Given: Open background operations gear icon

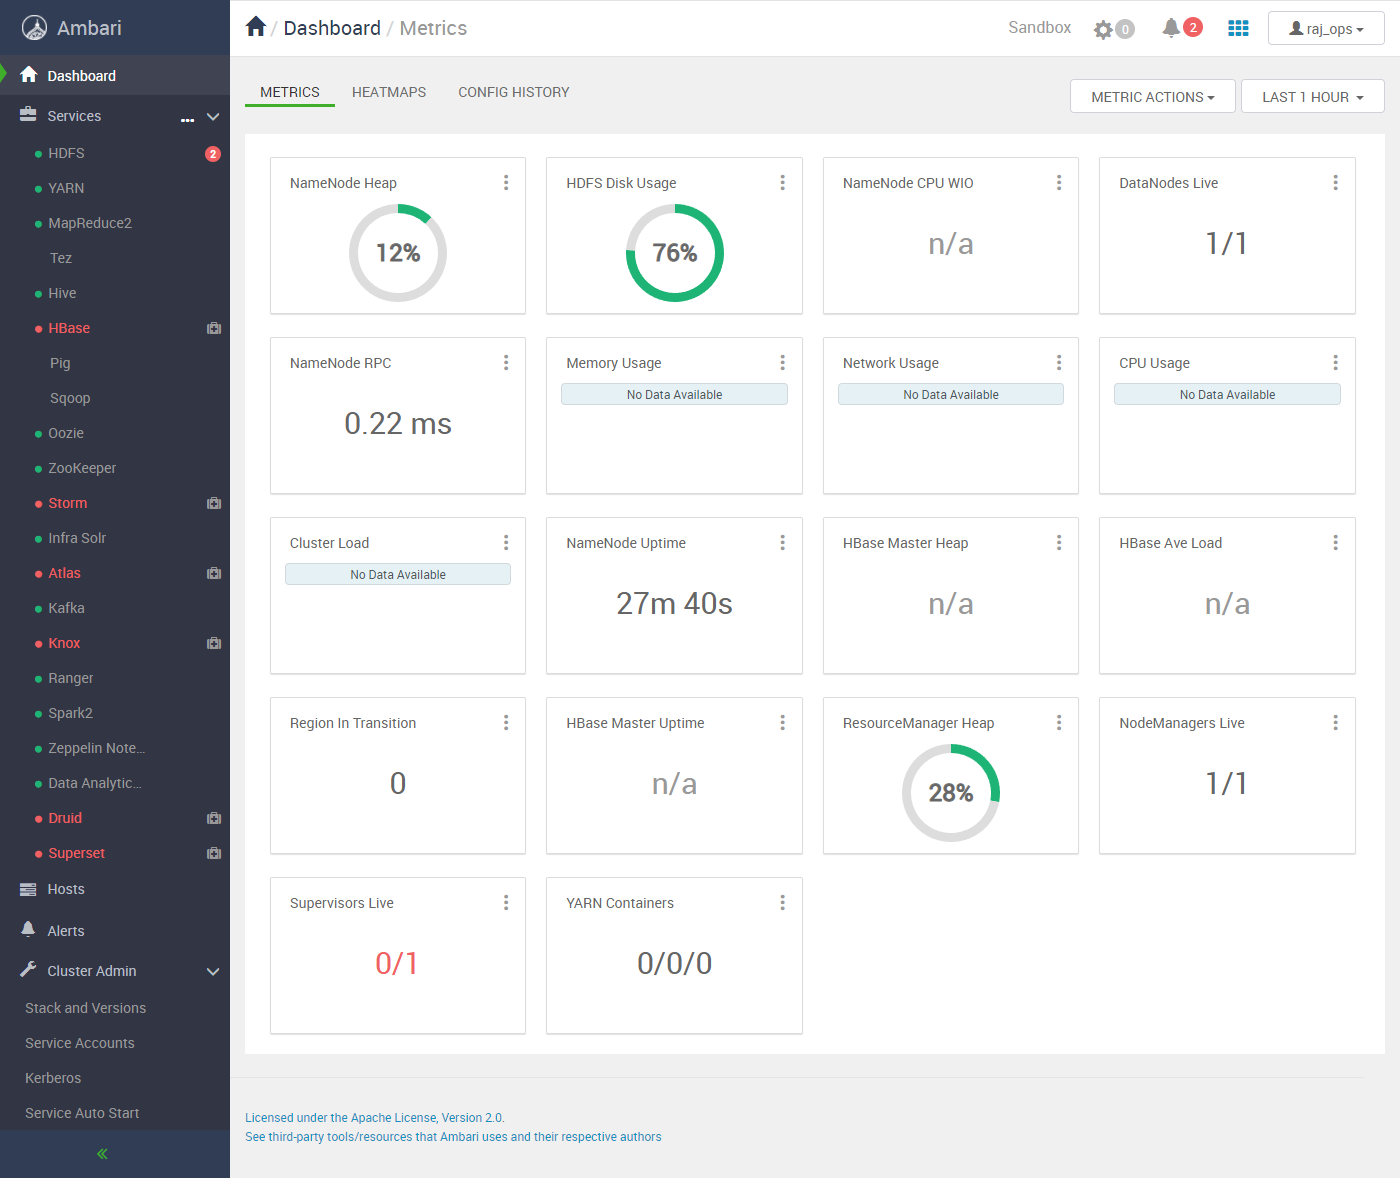Looking at the screenshot, I should point(1103,29).
